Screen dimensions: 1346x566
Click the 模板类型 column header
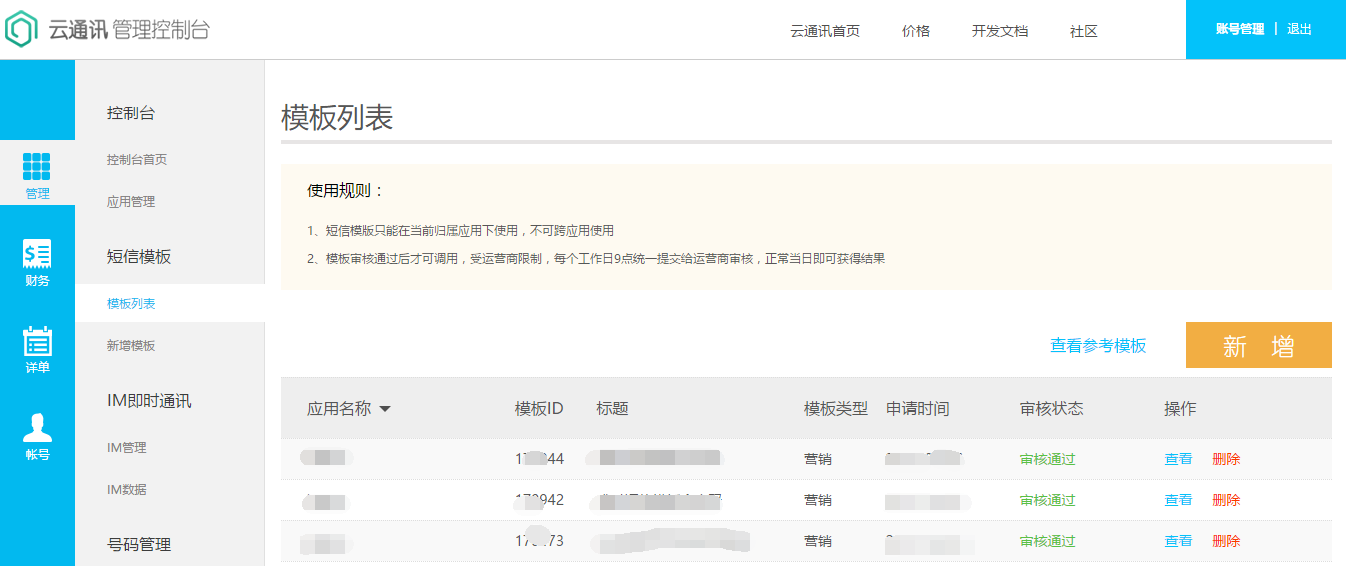point(836,408)
